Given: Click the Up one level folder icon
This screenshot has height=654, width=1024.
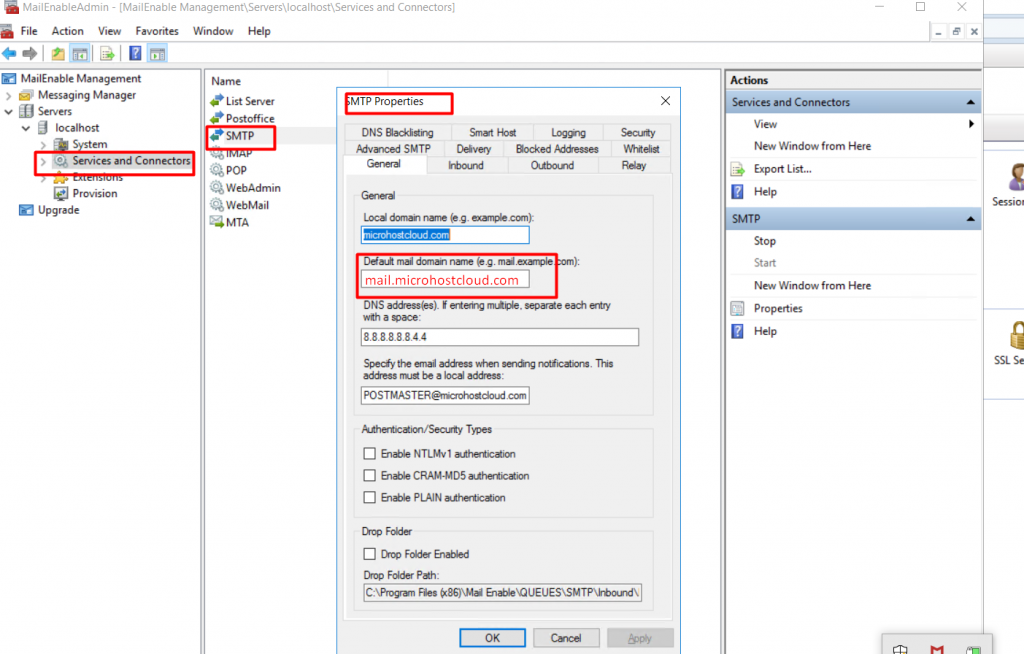Looking at the screenshot, I should tap(58, 54).
